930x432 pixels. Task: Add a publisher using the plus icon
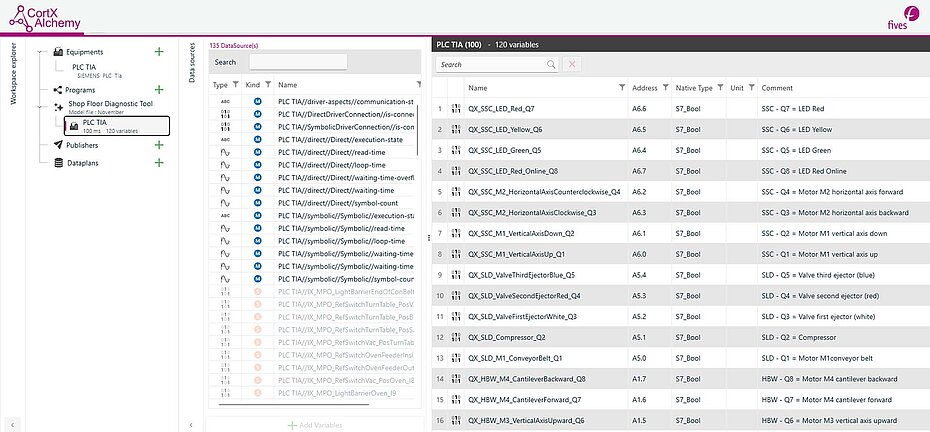coord(158,145)
